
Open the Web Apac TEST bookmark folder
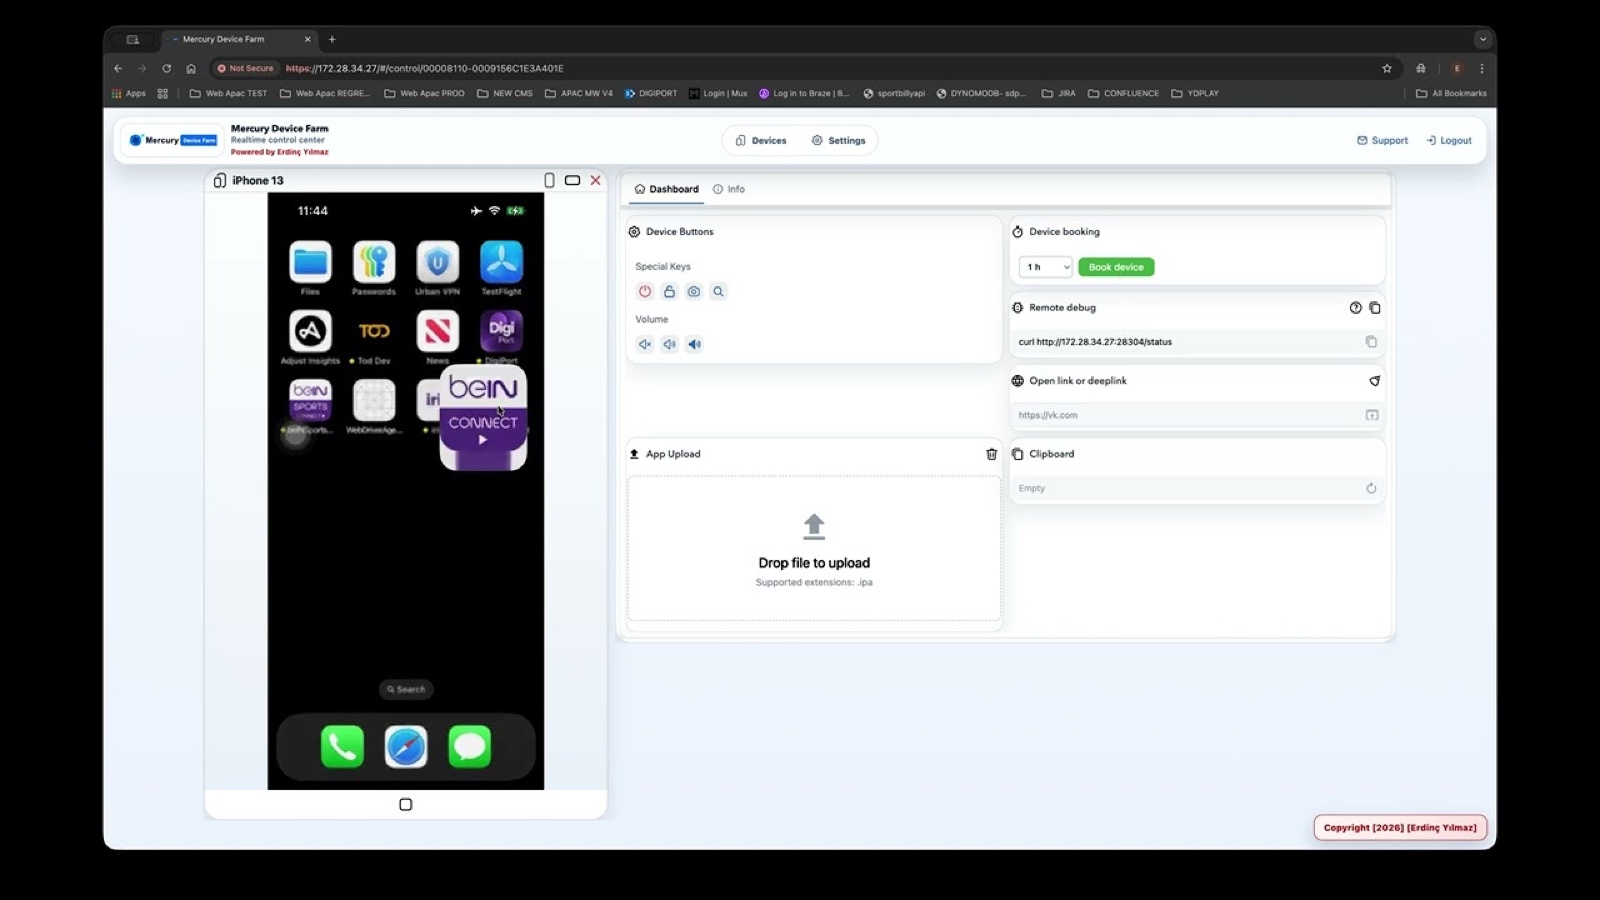229,93
